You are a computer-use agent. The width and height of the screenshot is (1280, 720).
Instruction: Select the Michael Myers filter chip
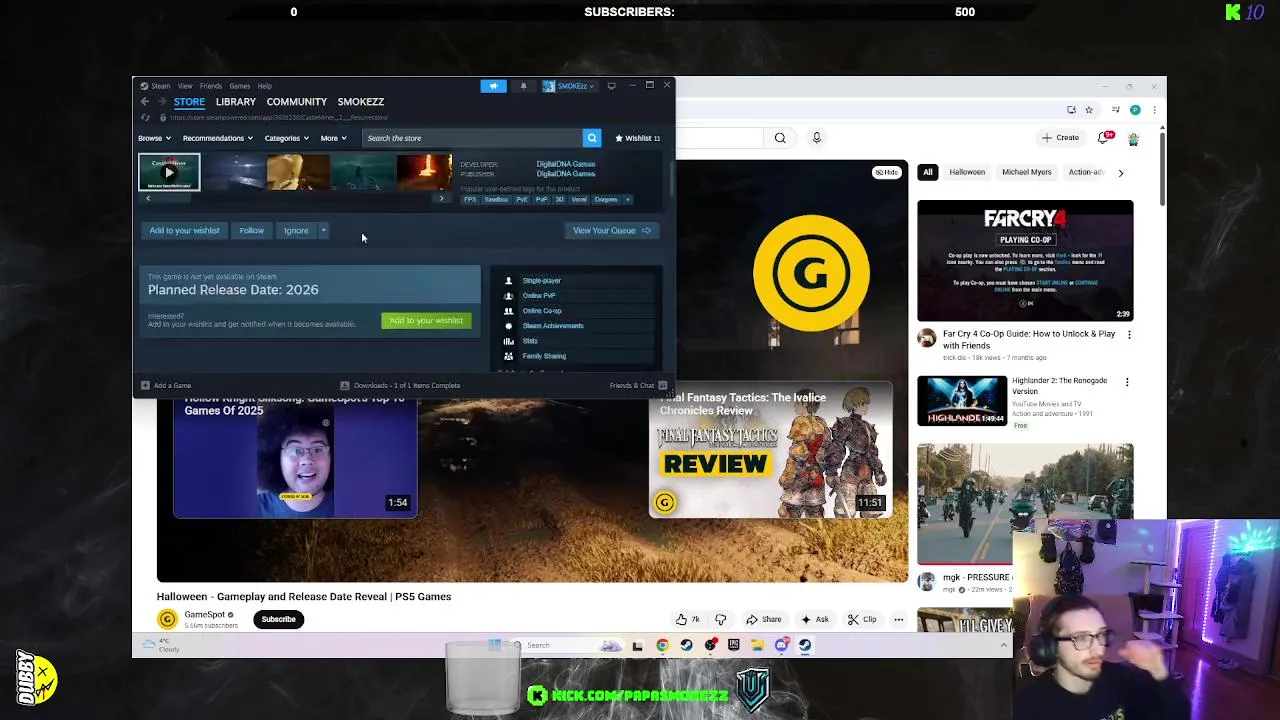1027,172
